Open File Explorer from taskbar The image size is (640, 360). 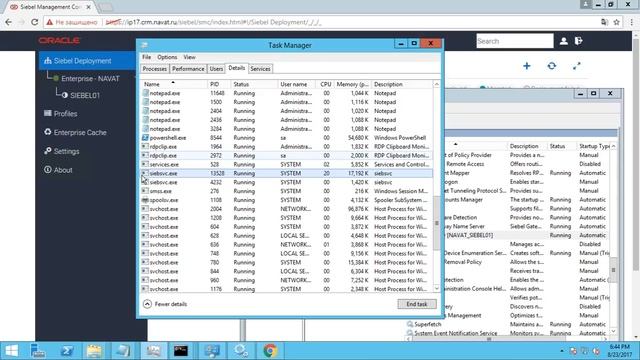94,351
